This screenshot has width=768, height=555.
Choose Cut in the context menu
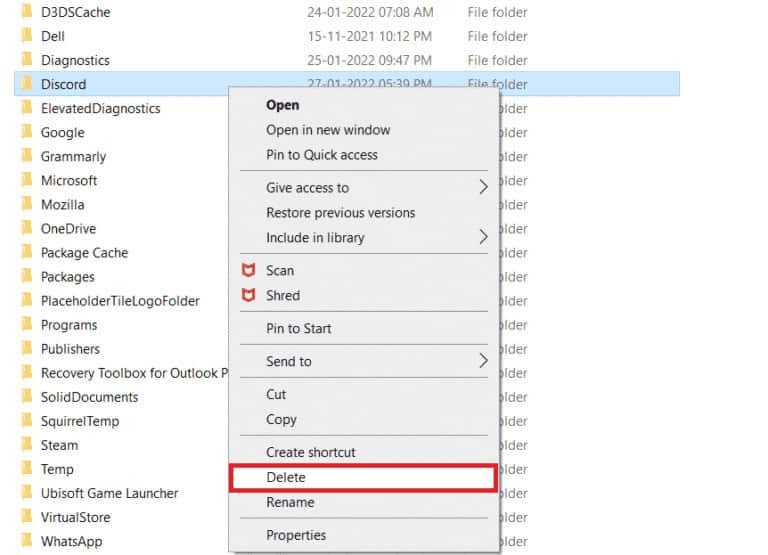pyautogui.click(x=364, y=394)
